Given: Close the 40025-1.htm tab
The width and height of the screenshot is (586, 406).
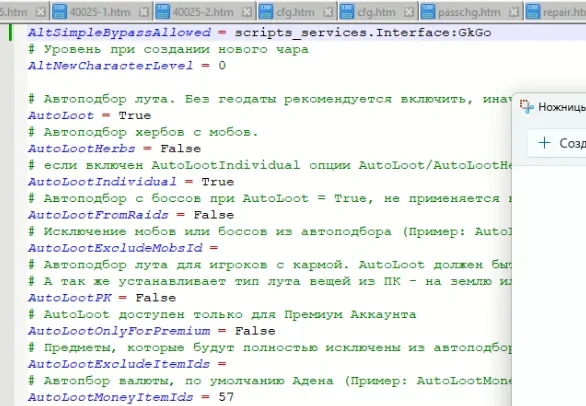Looking at the screenshot, I should (x=144, y=12).
